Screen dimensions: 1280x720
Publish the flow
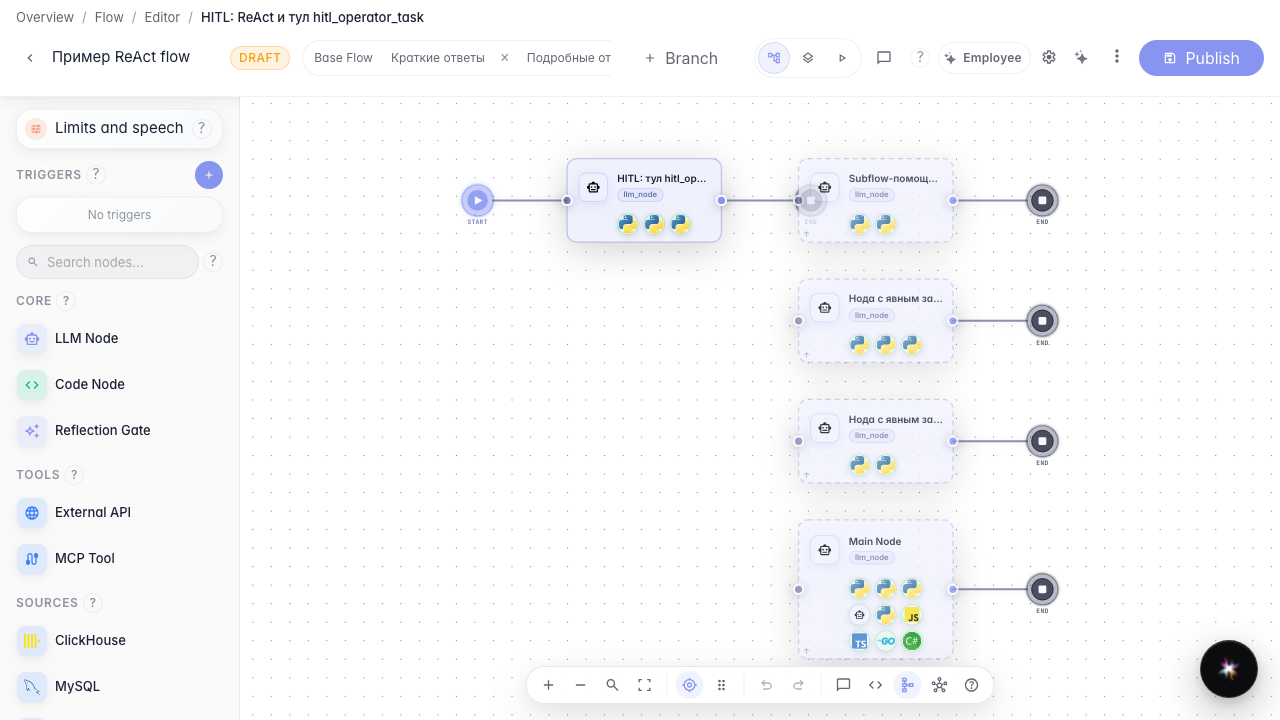click(x=1201, y=58)
